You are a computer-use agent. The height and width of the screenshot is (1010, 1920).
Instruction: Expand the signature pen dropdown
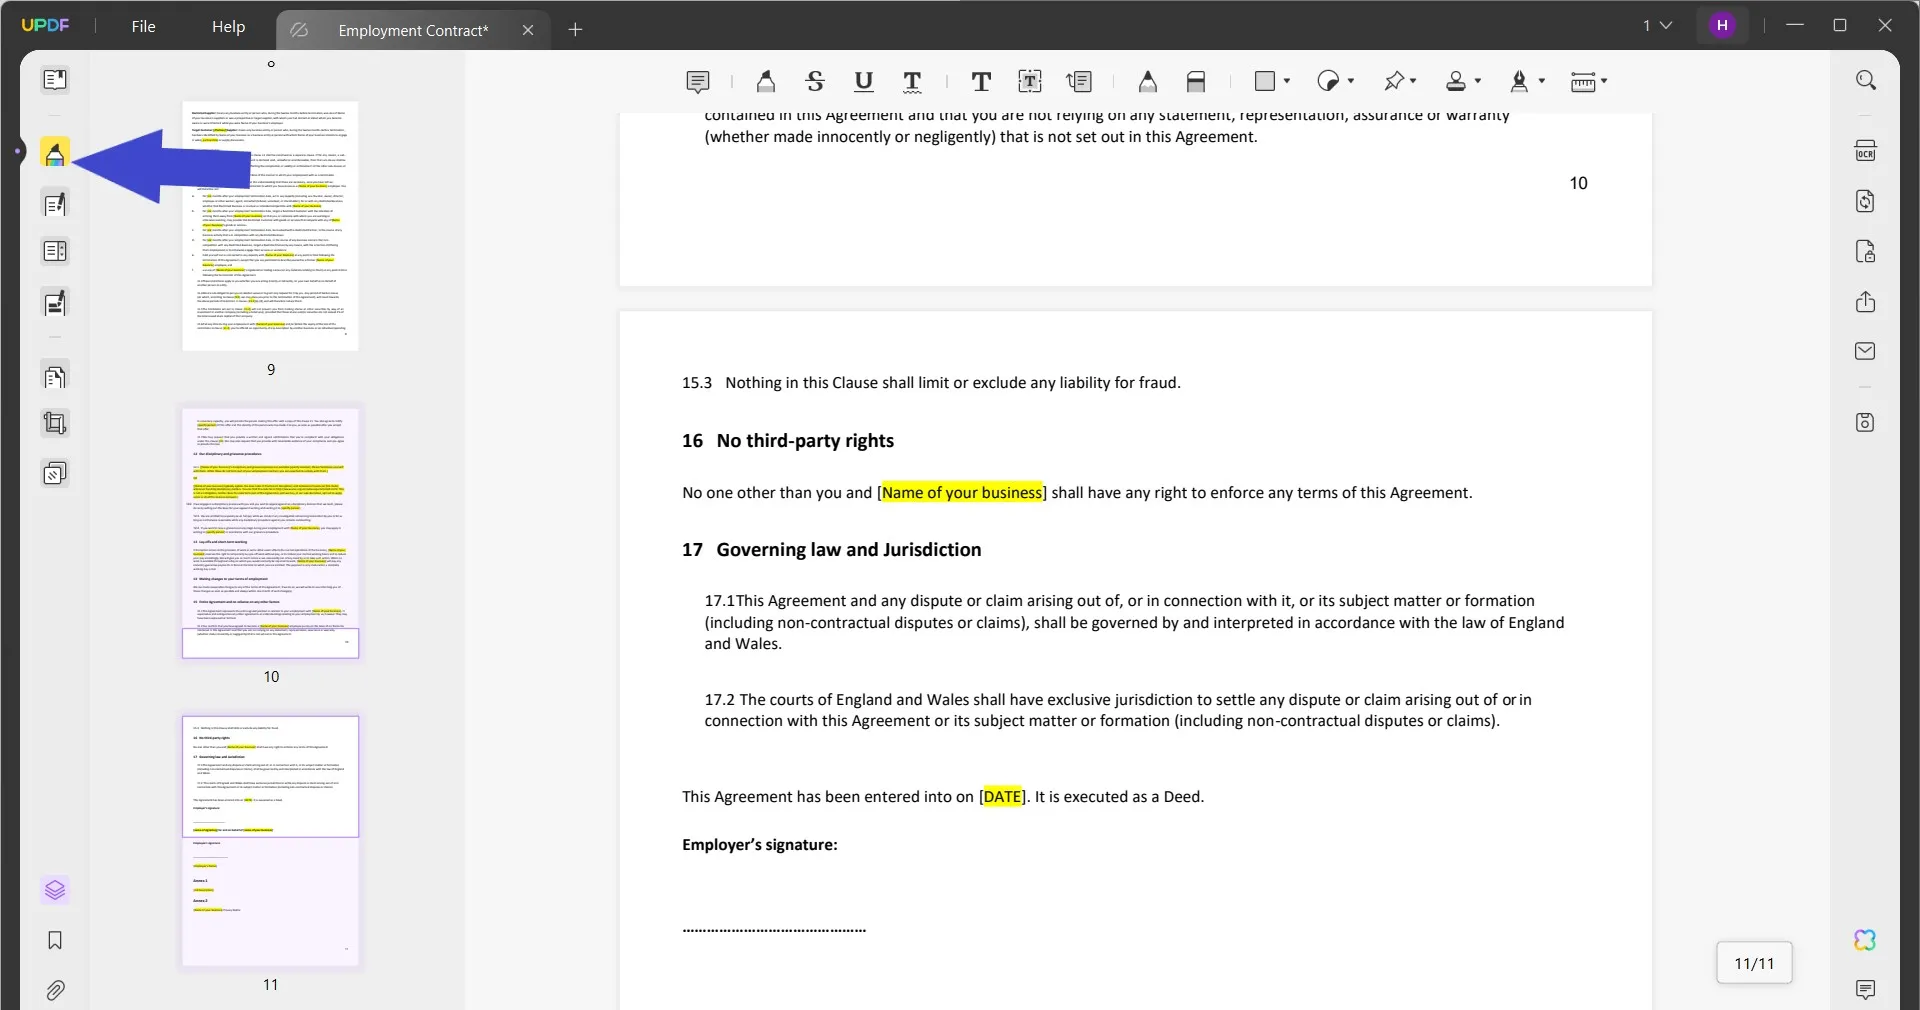(1542, 81)
